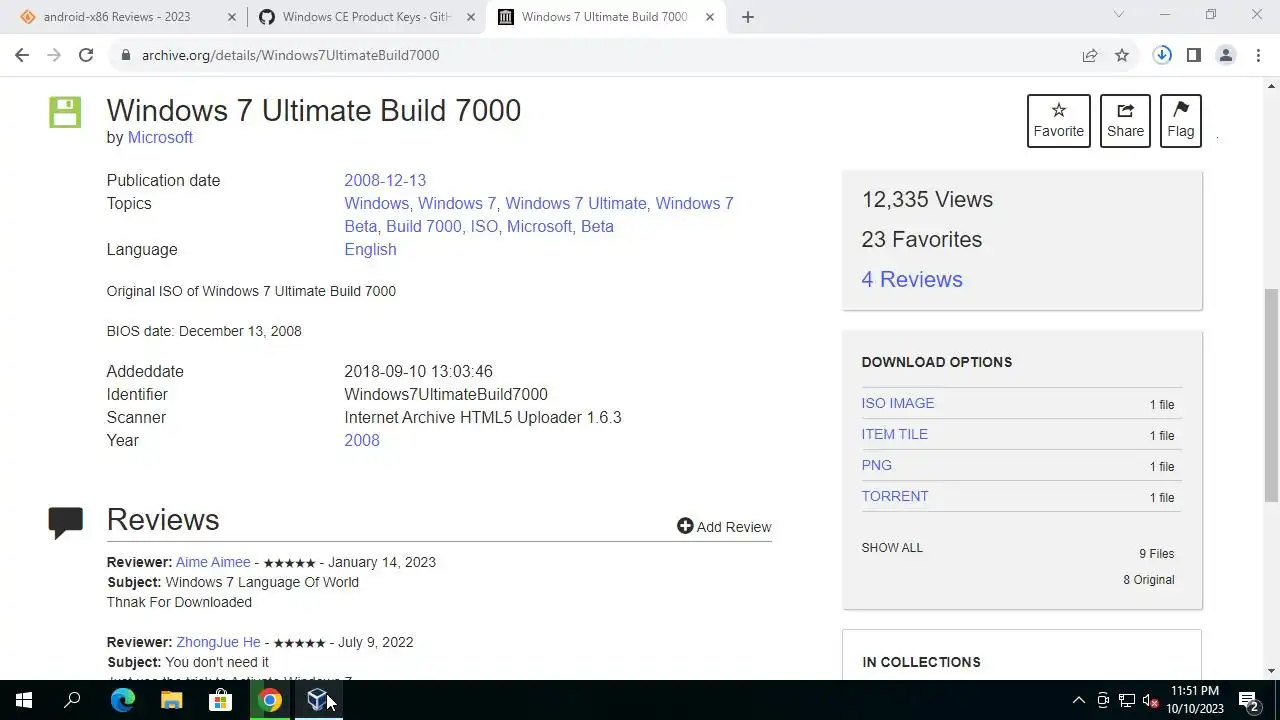
Task: Click the Reviews speech bubble icon
Action: coord(65,522)
